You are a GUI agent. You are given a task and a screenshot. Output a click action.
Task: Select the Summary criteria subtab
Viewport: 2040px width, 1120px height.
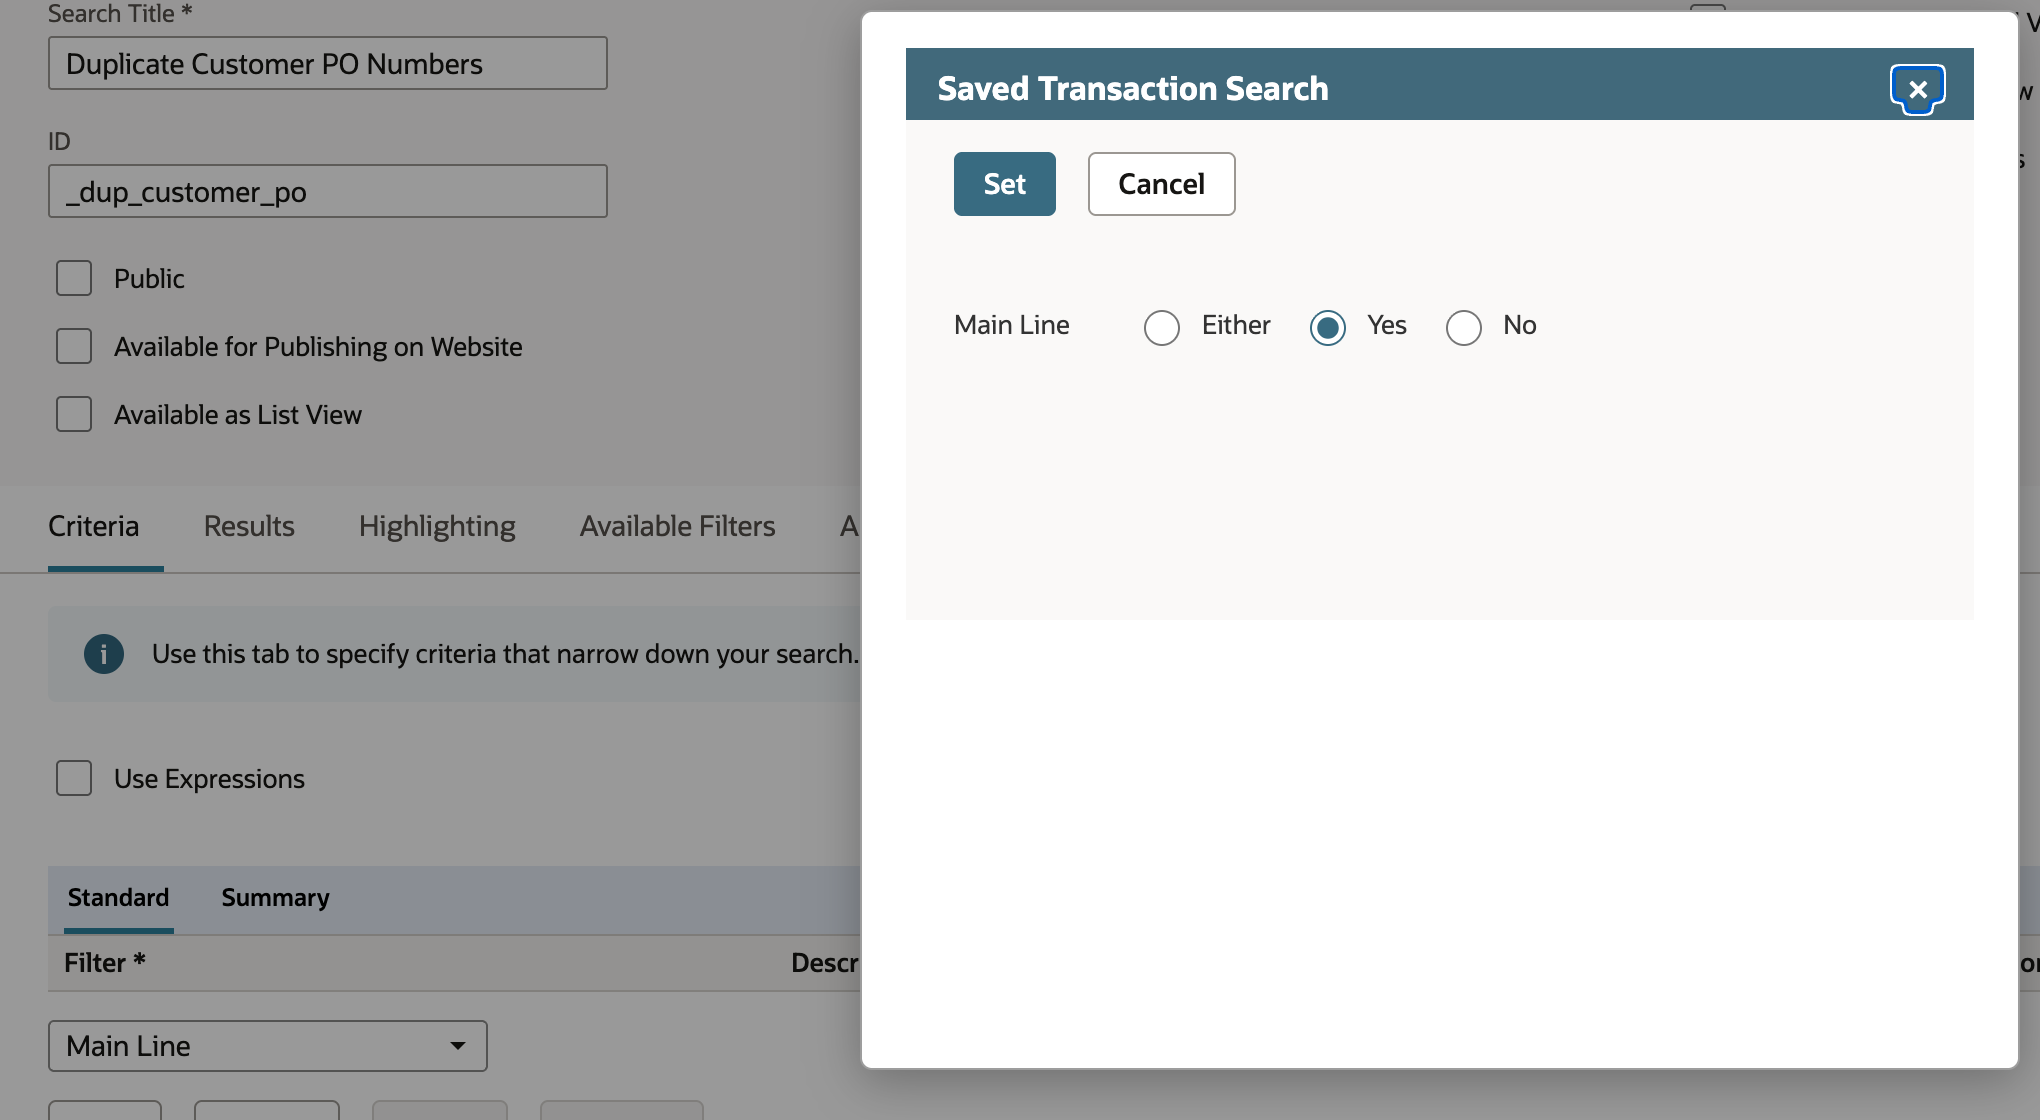click(275, 898)
